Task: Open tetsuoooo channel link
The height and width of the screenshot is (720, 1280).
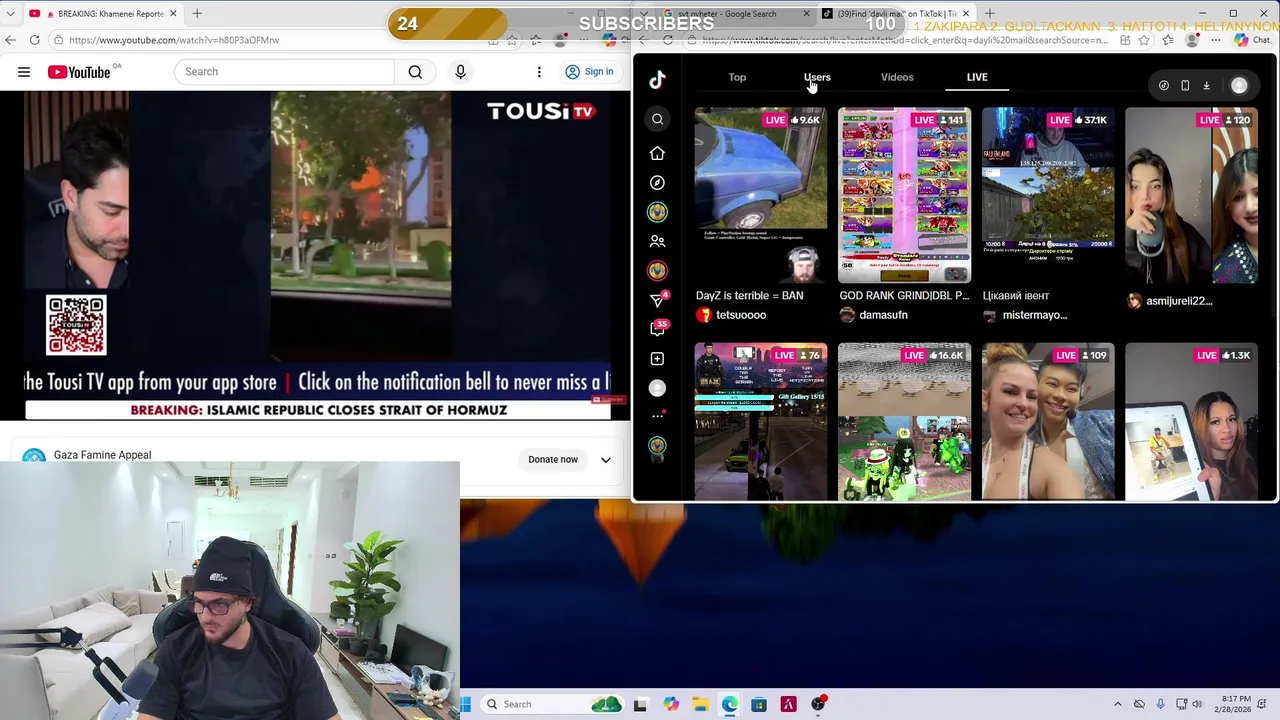Action: point(741,315)
